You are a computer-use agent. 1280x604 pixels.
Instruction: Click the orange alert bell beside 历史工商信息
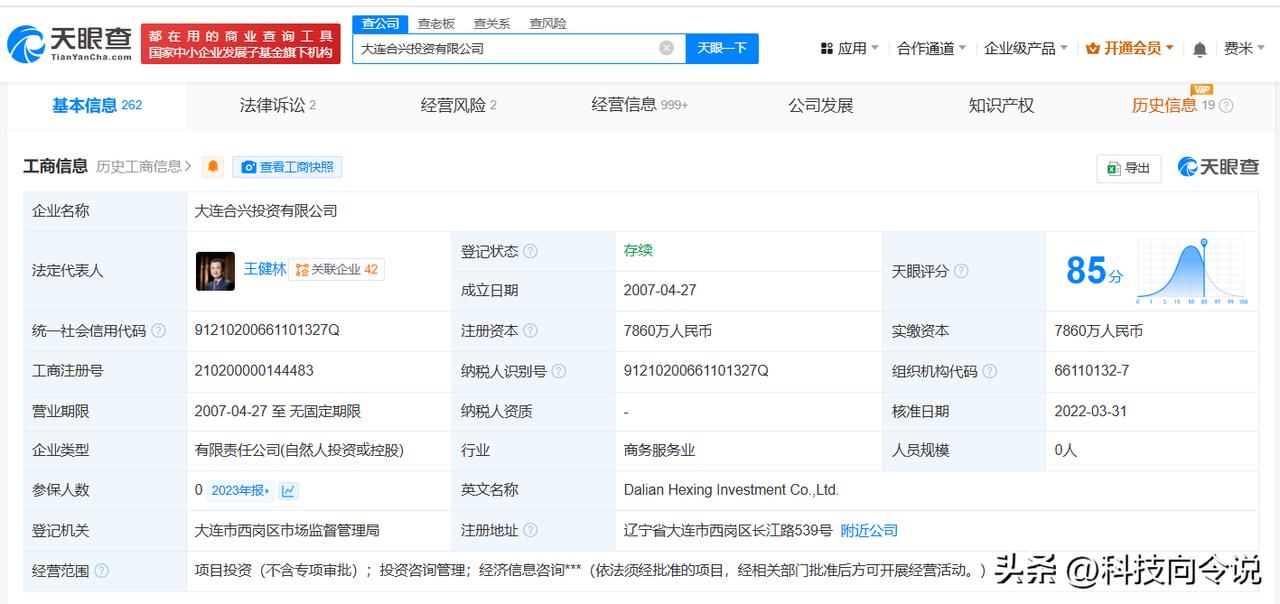(213, 166)
